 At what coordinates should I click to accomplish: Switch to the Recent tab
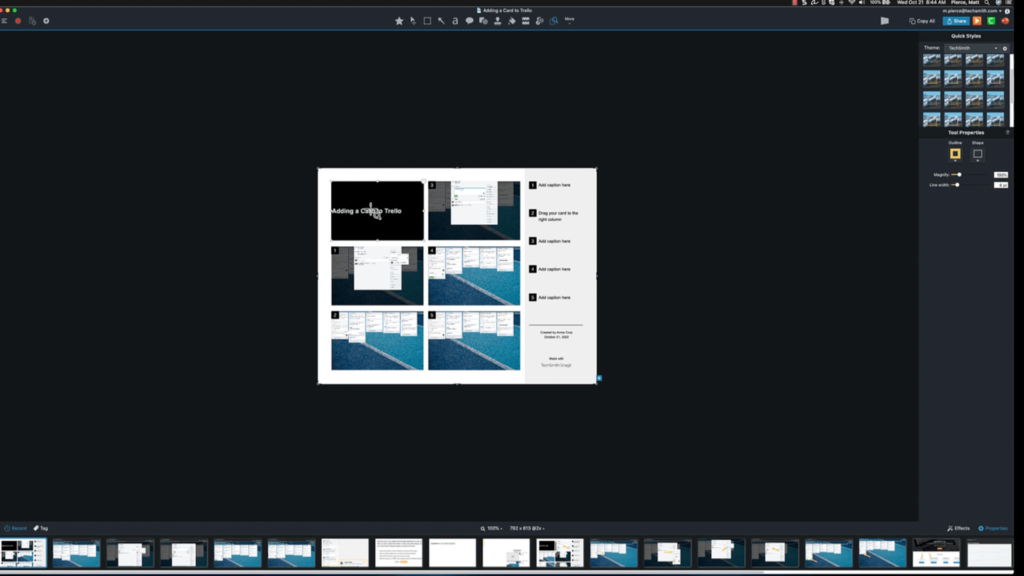tap(16, 528)
